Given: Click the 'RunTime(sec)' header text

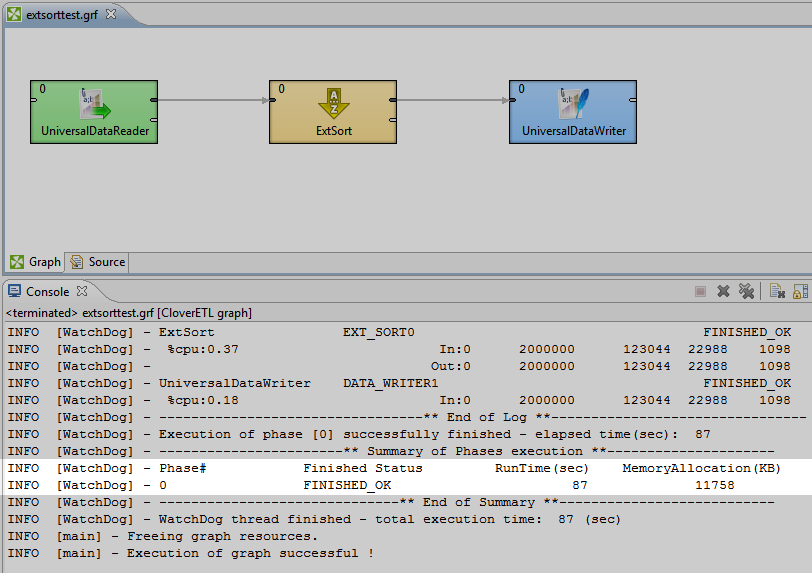Looking at the screenshot, I should tap(542, 468).
